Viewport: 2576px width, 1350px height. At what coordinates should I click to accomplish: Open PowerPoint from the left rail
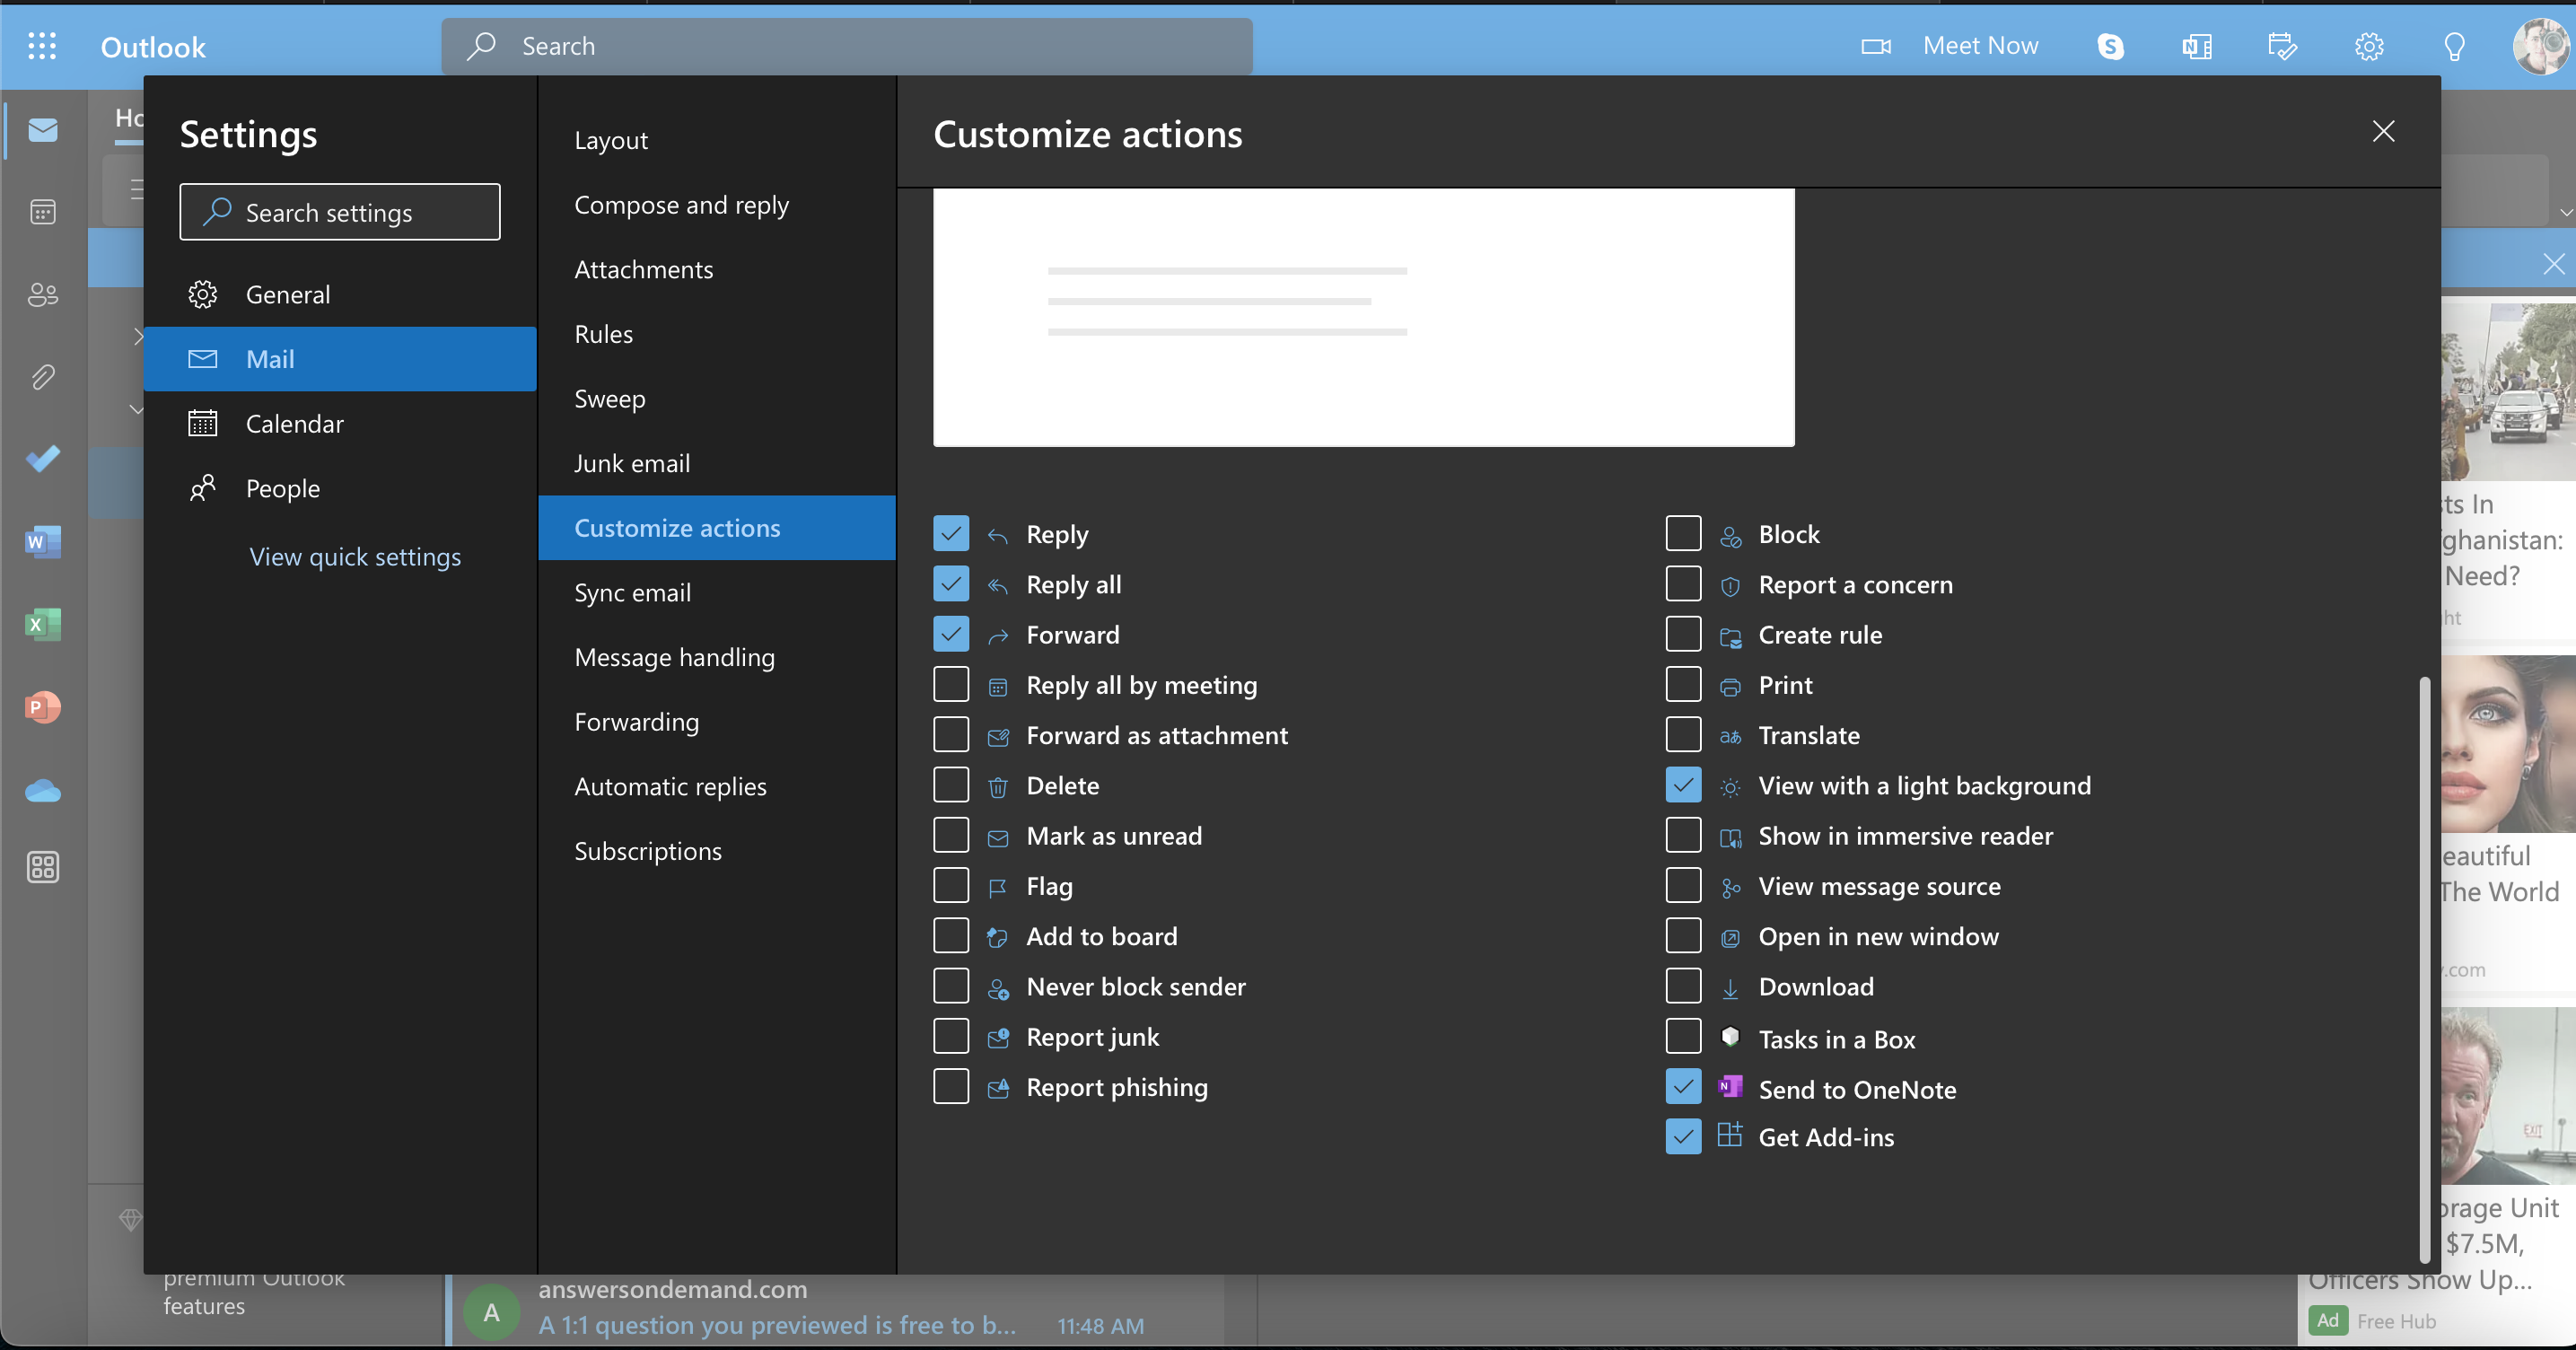43,707
